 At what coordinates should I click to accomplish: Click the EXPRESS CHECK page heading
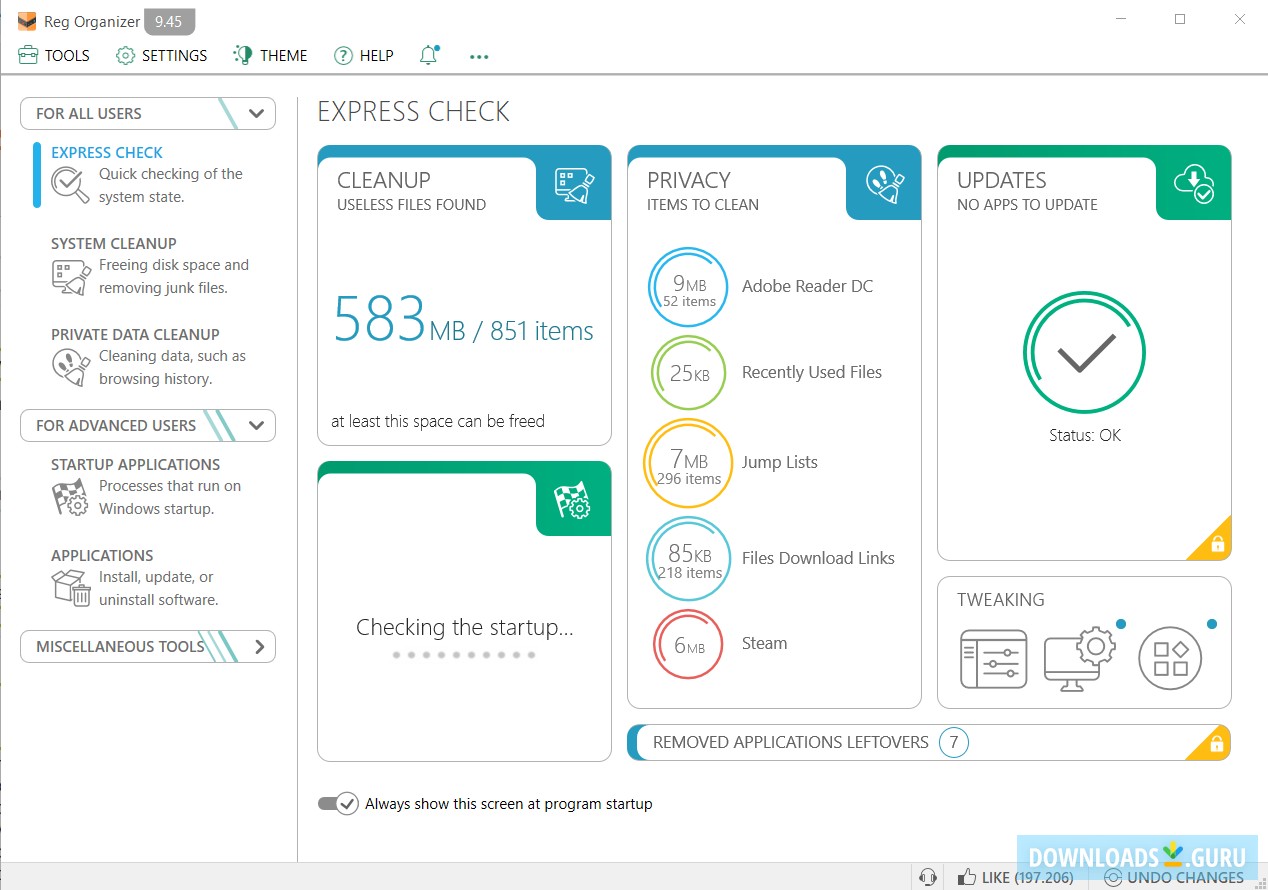point(413,111)
